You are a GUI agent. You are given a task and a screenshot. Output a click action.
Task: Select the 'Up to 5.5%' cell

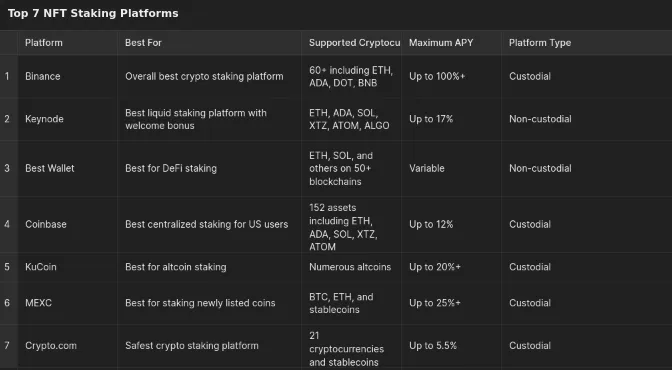pyautogui.click(x=451, y=346)
